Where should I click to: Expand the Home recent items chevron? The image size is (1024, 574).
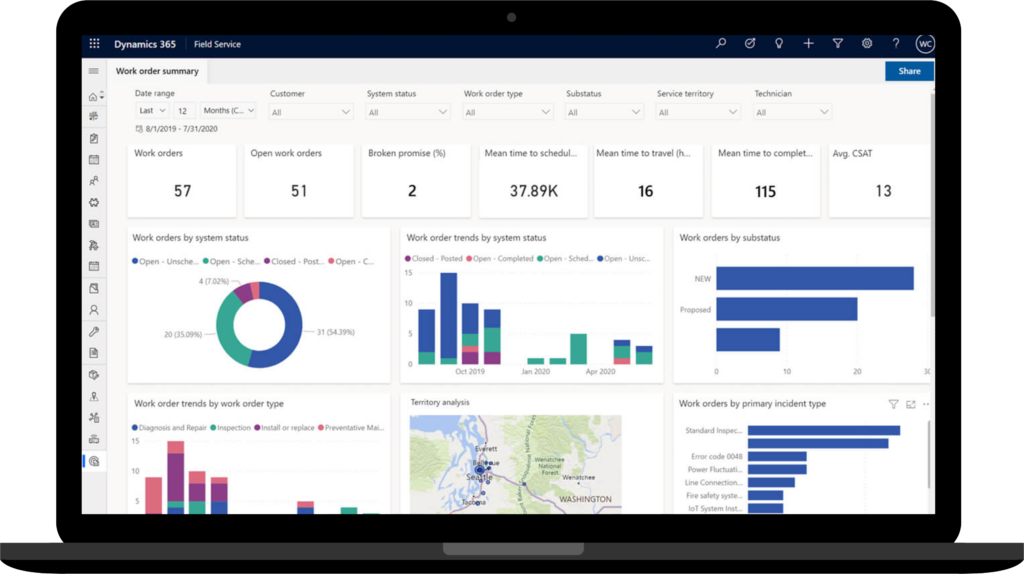pyautogui.click(x=102, y=97)
